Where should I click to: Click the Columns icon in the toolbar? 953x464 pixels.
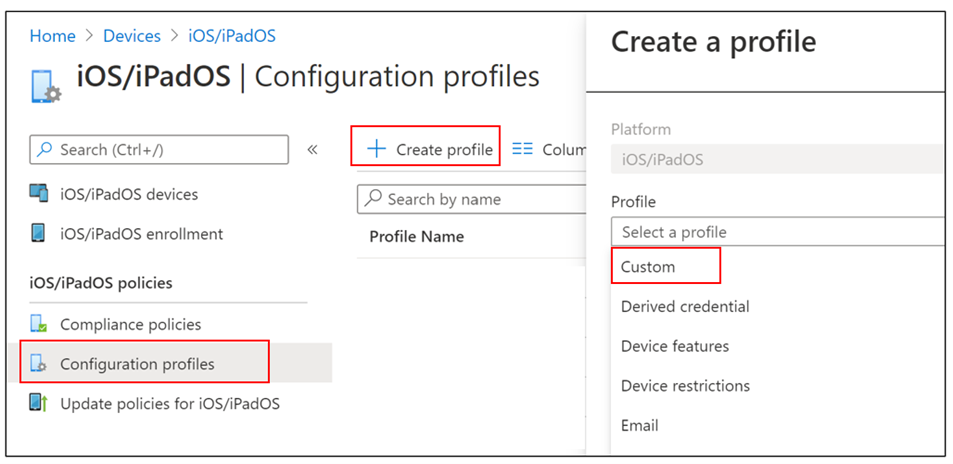pyautogui.click(x=522, y=149)
